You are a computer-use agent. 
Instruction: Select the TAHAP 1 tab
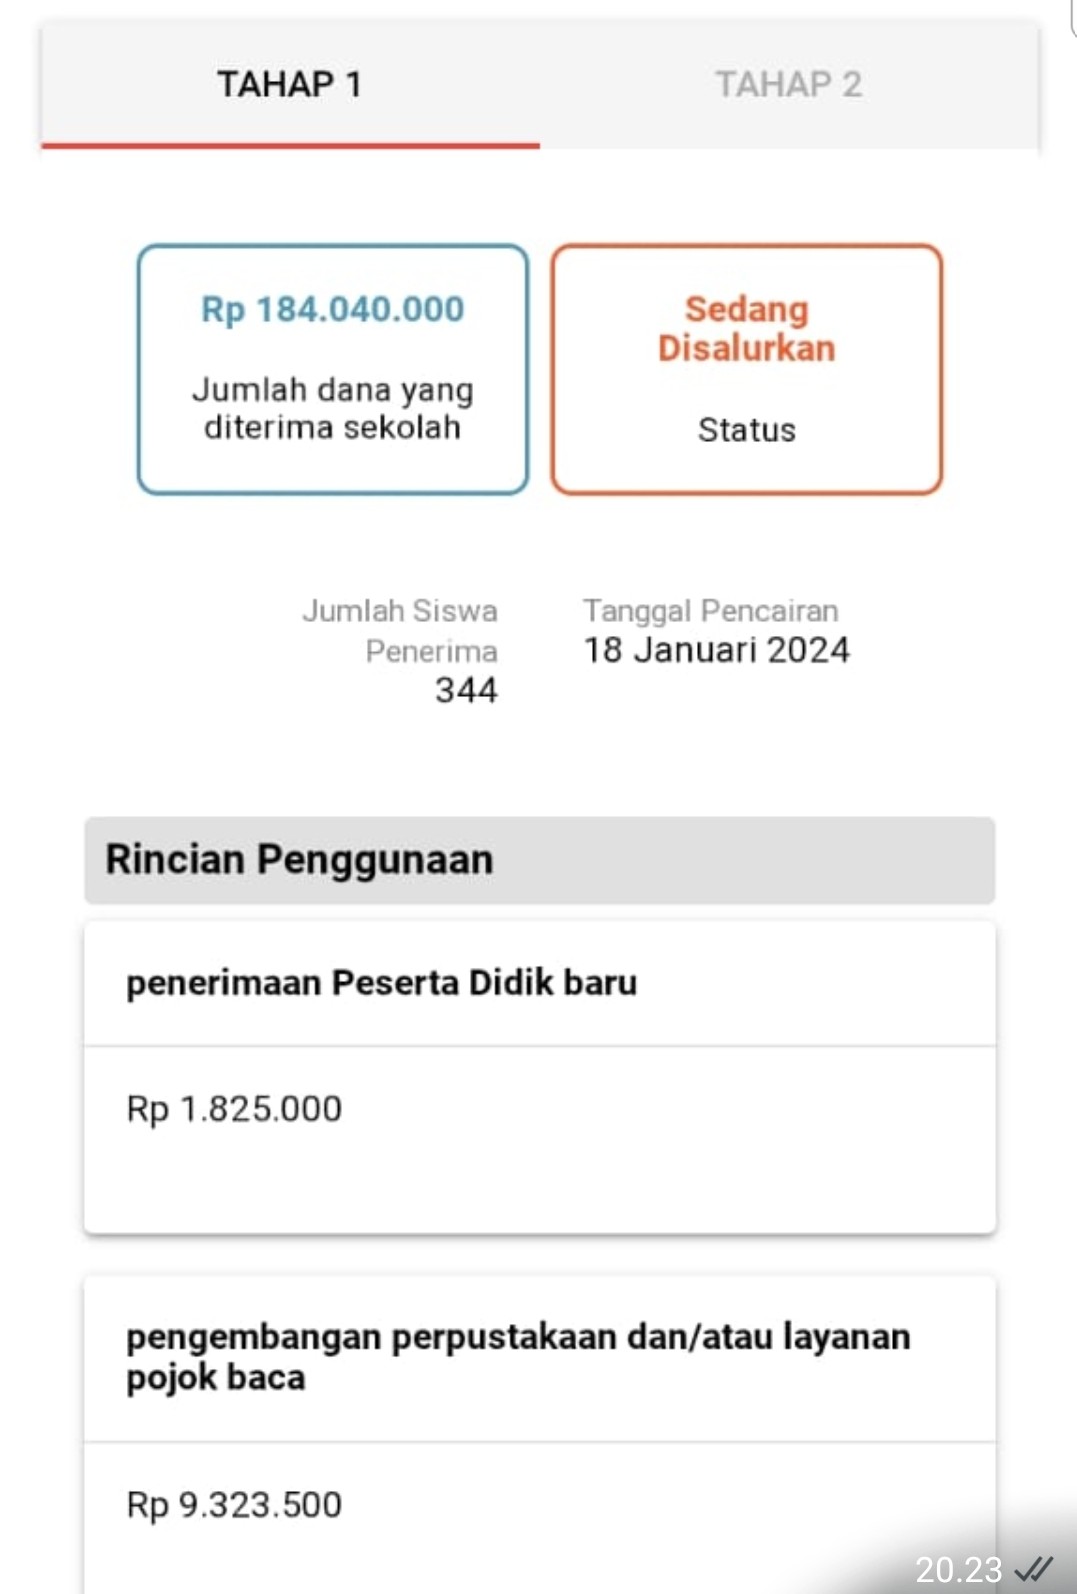tap(290, 85)
